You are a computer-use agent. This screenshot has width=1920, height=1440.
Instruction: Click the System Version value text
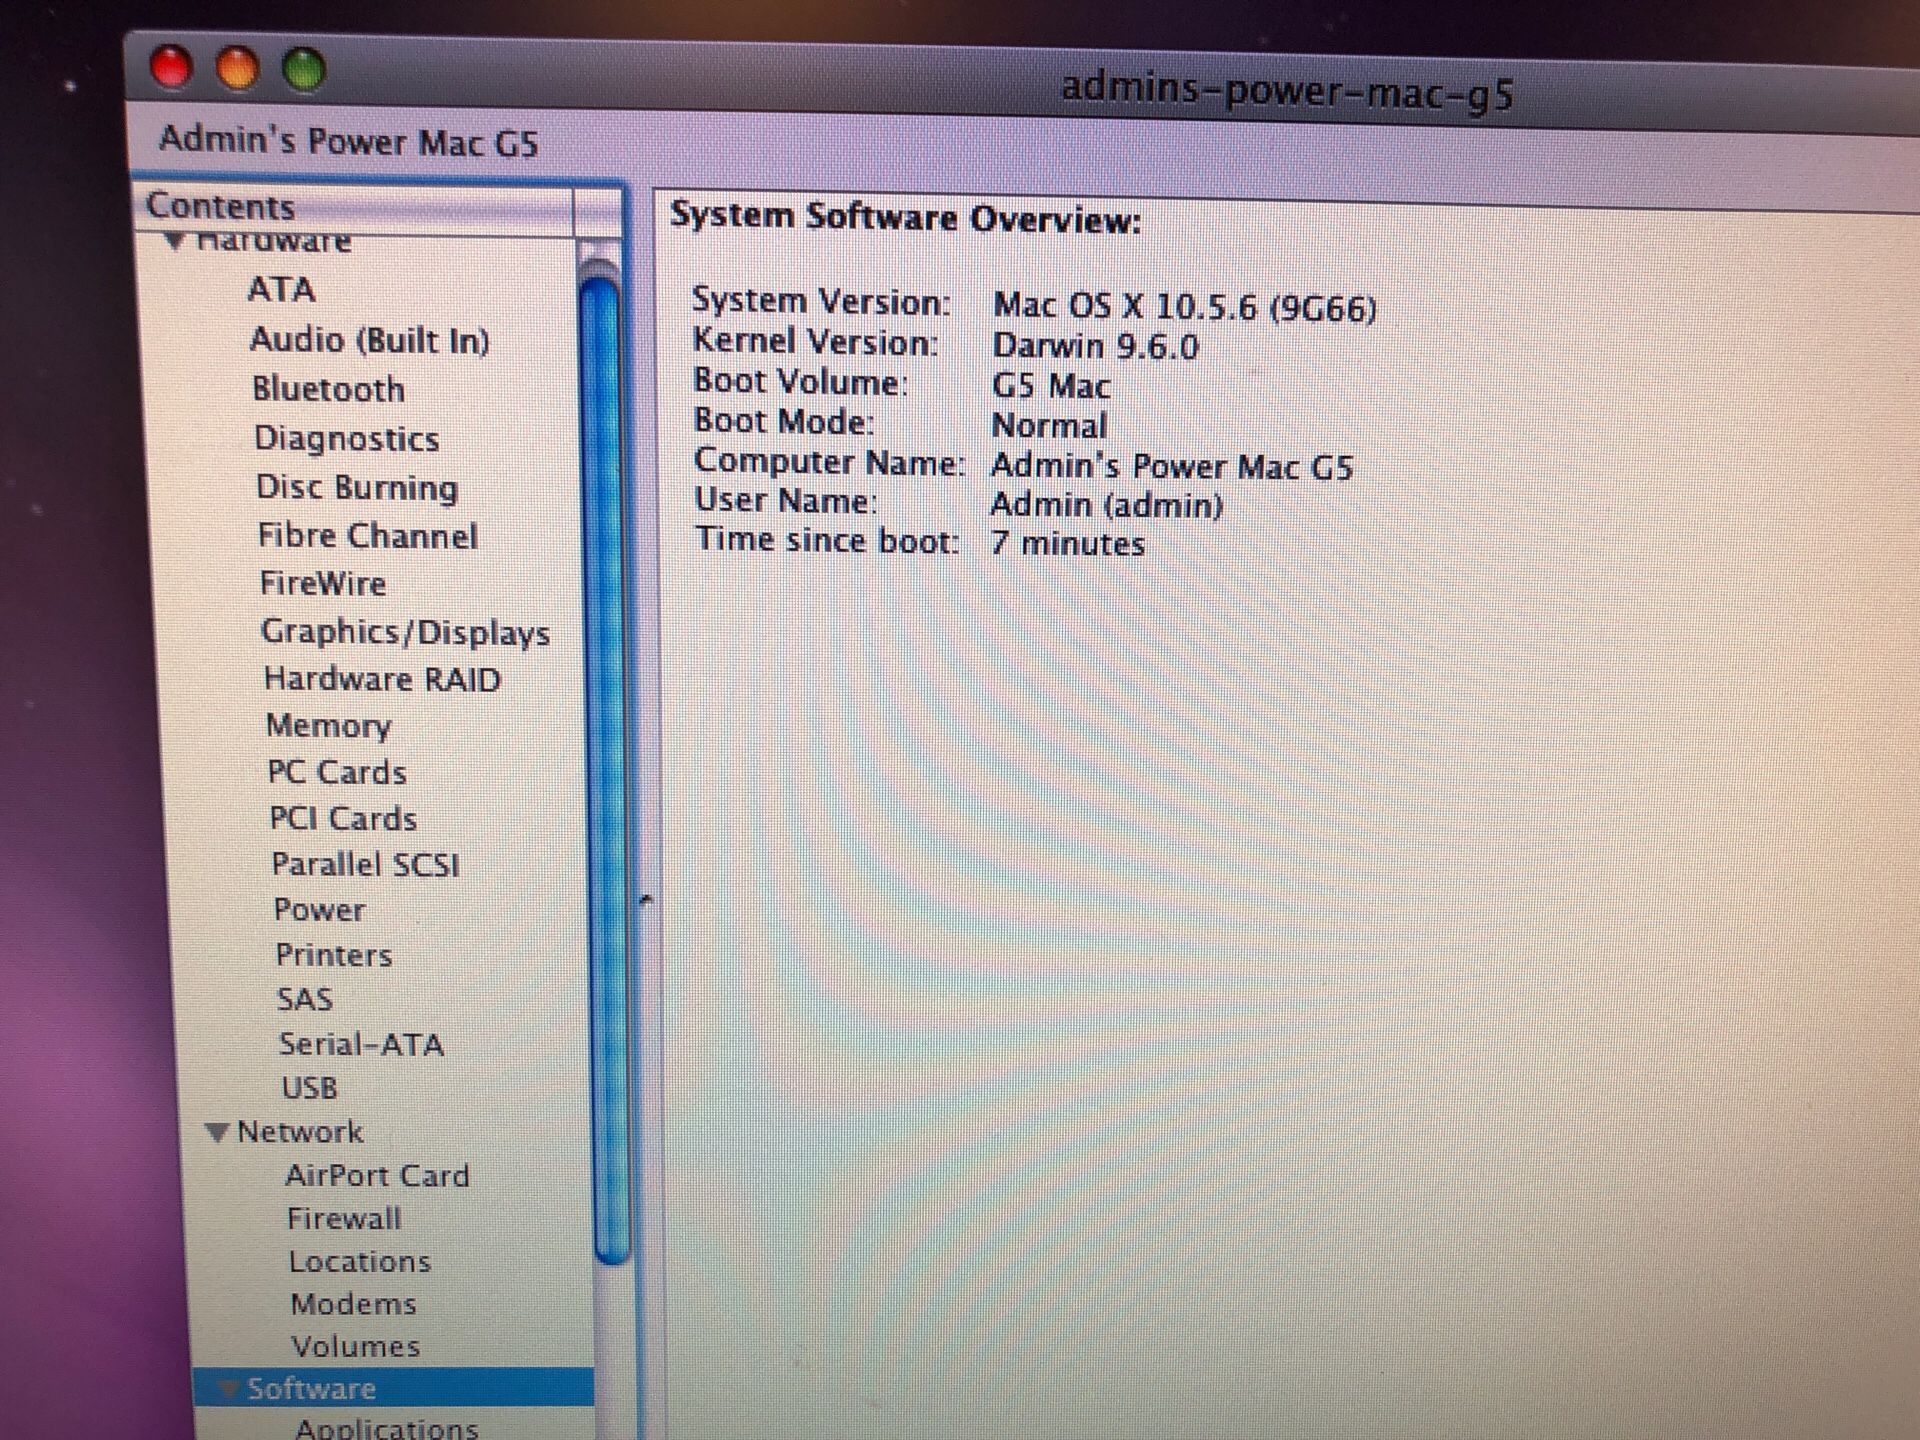(x=1184, y=306)
